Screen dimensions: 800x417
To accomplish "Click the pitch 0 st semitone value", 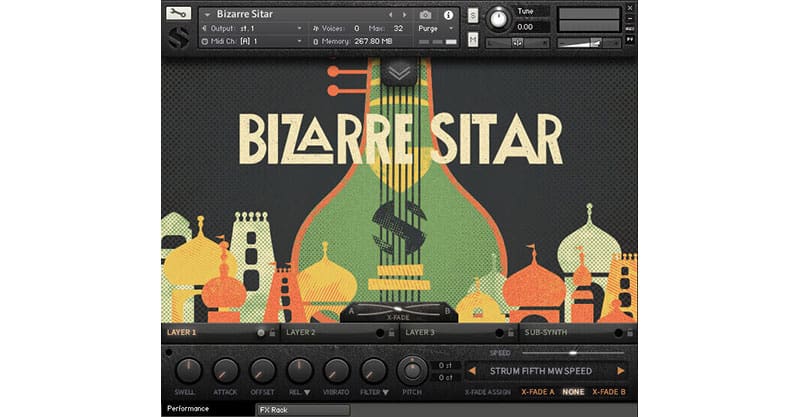I will 445,365.
